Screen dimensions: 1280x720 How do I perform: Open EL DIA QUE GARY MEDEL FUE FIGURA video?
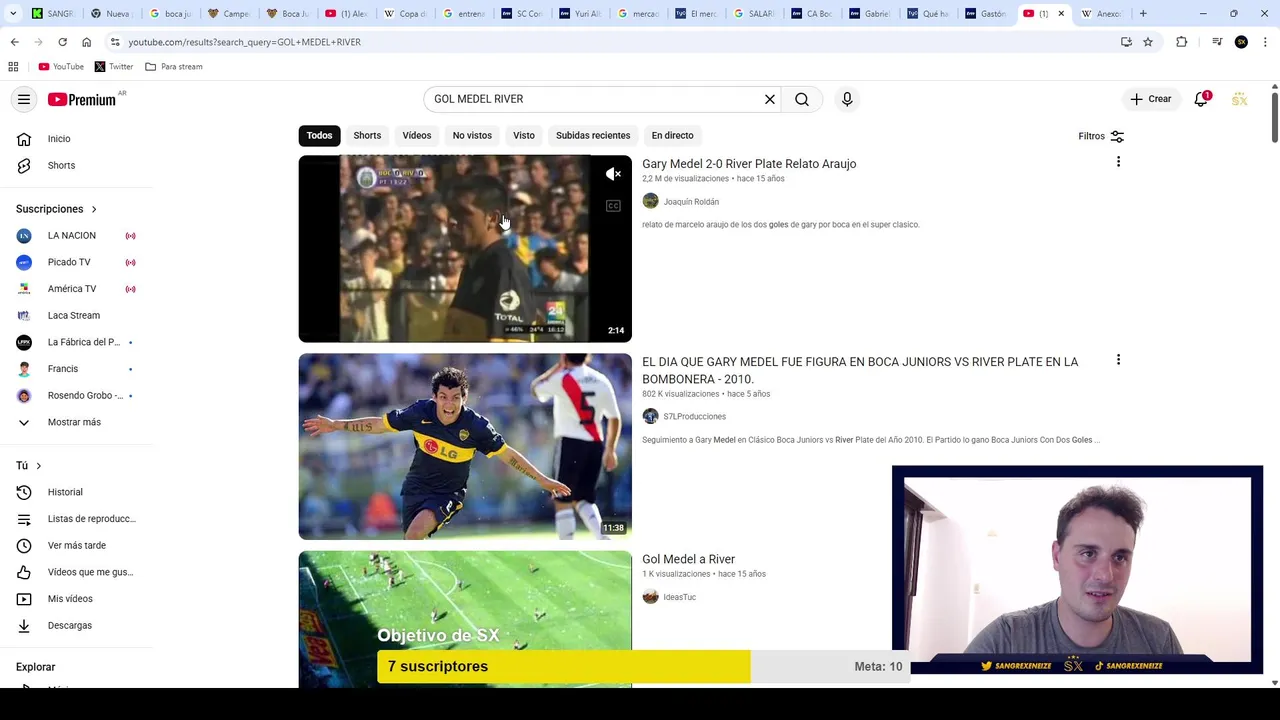(860, 370)
